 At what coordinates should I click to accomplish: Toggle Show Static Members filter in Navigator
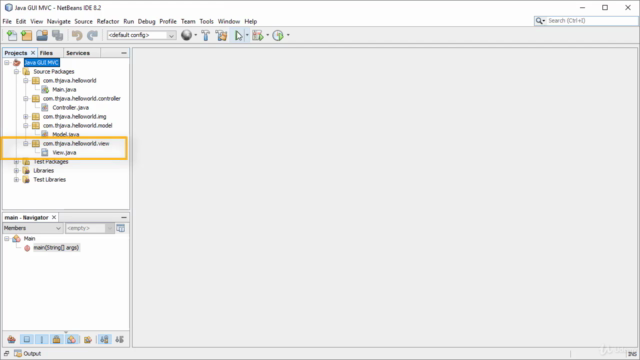tap(42, 339)
